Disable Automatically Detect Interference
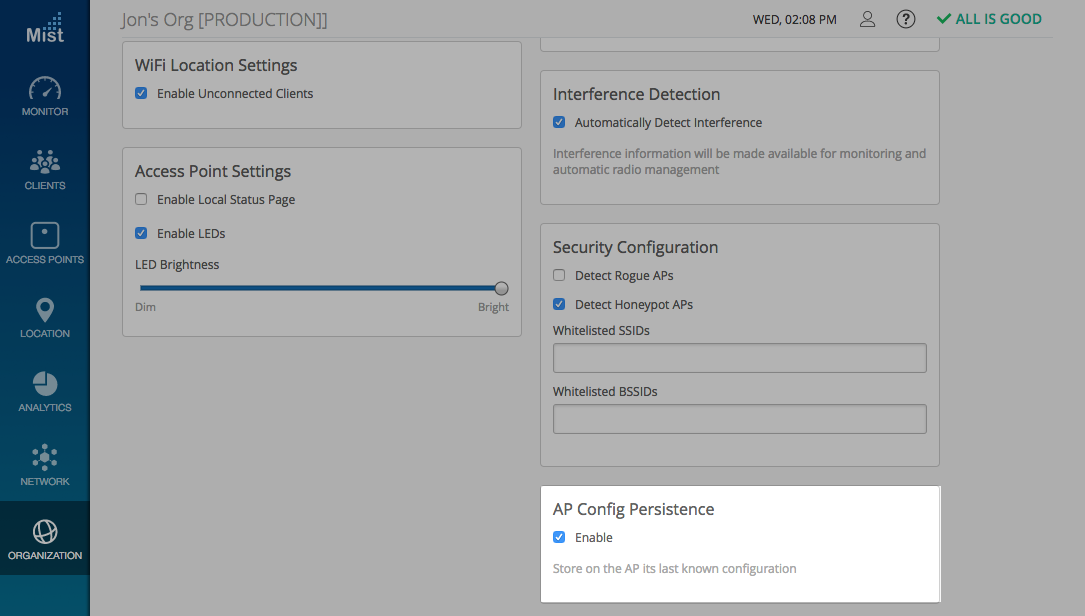 point(559,123)
